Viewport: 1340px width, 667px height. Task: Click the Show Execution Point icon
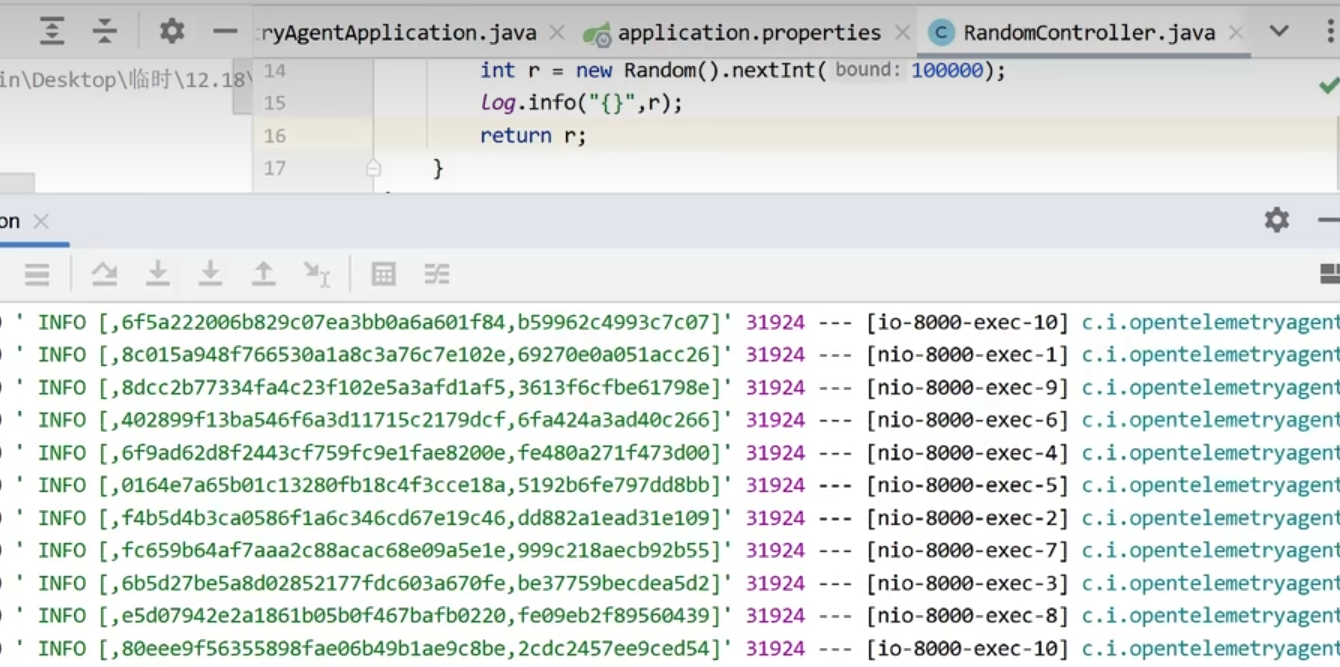click(x=37, y=274)
